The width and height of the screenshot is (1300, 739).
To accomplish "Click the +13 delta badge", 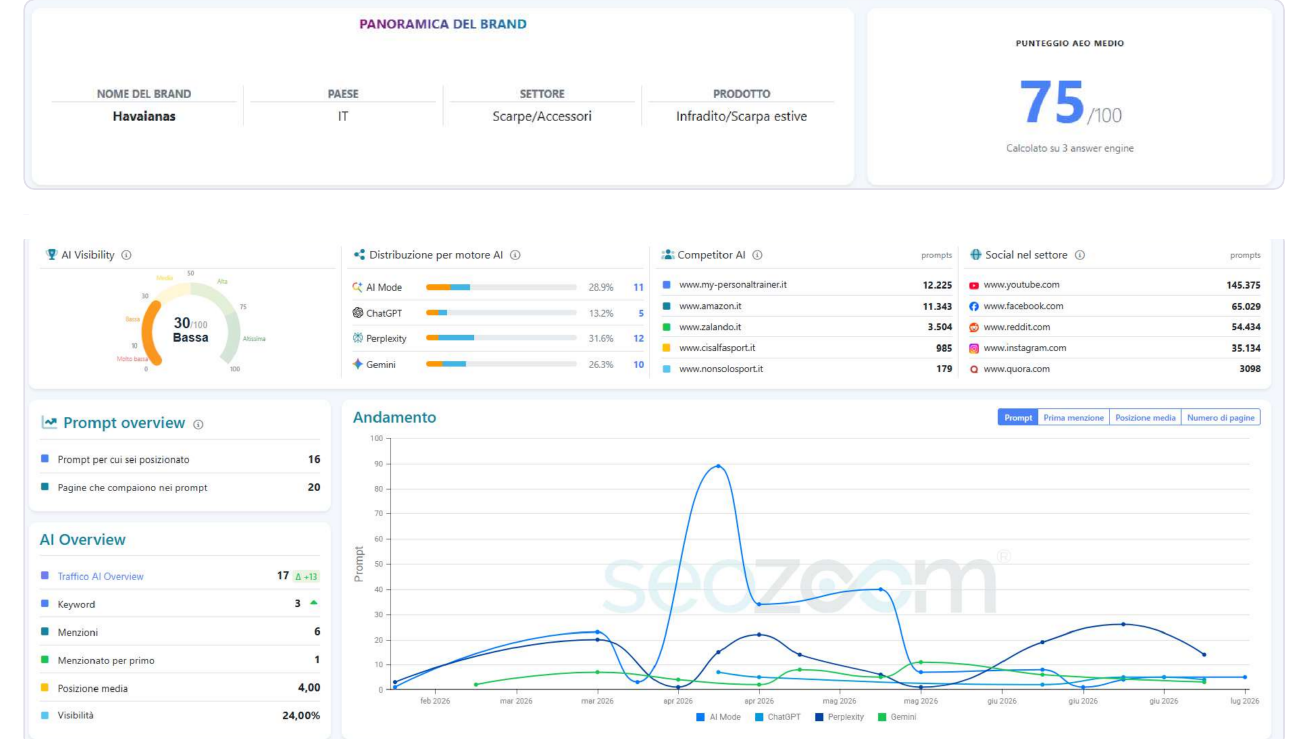I will (306, 576).
